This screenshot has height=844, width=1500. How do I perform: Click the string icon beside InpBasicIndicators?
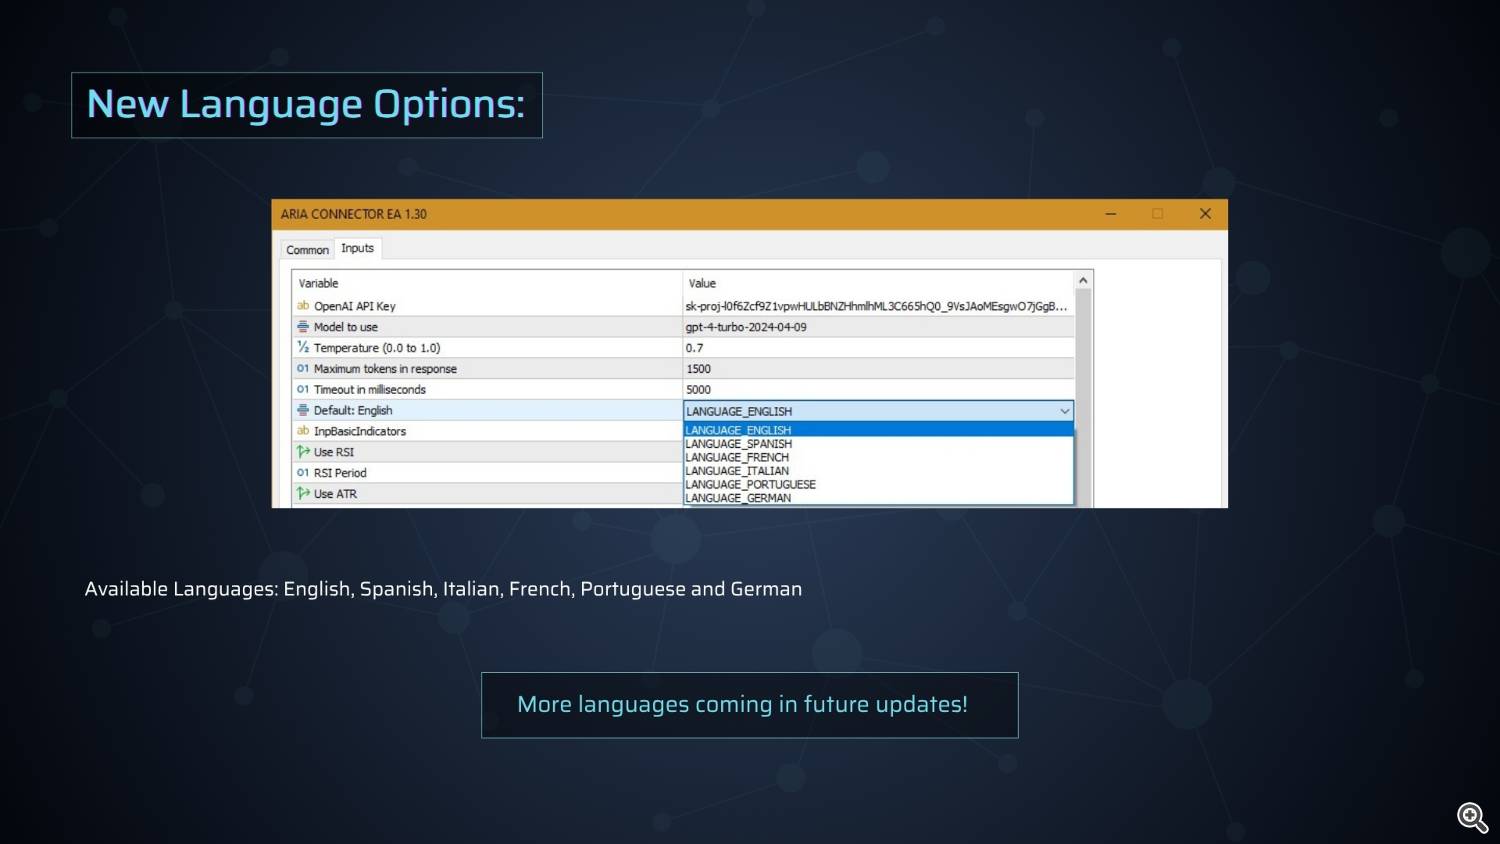point(303,431)
